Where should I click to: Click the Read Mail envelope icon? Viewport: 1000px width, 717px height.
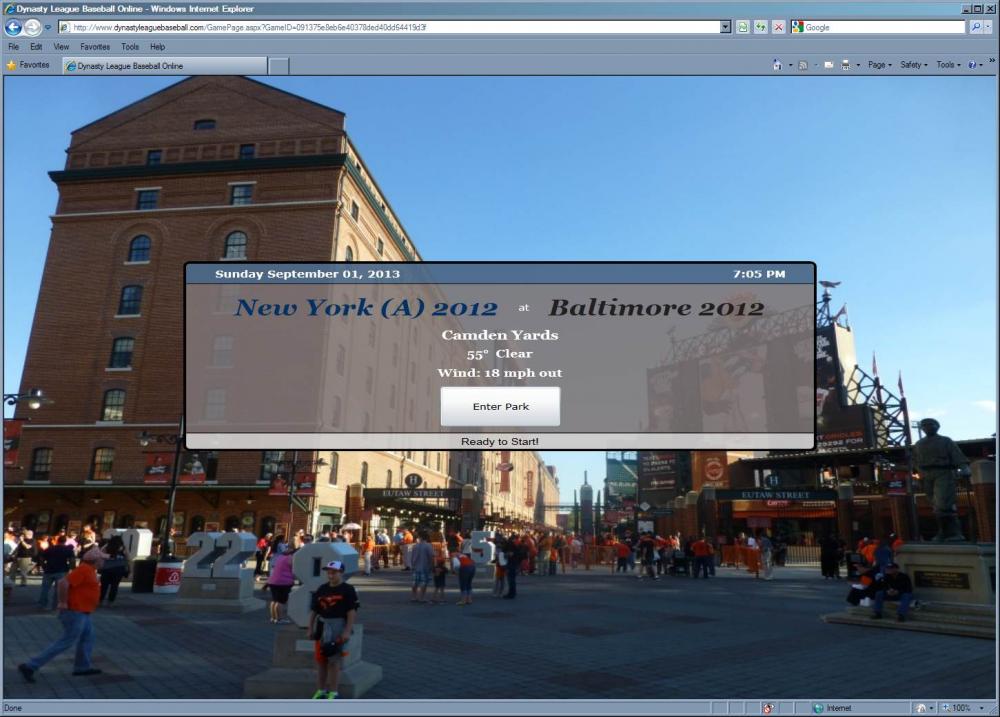coord(828,65)
